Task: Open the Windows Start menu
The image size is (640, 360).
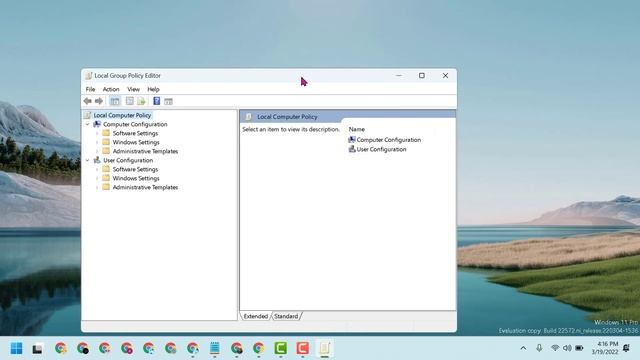Action: point(16,348)
